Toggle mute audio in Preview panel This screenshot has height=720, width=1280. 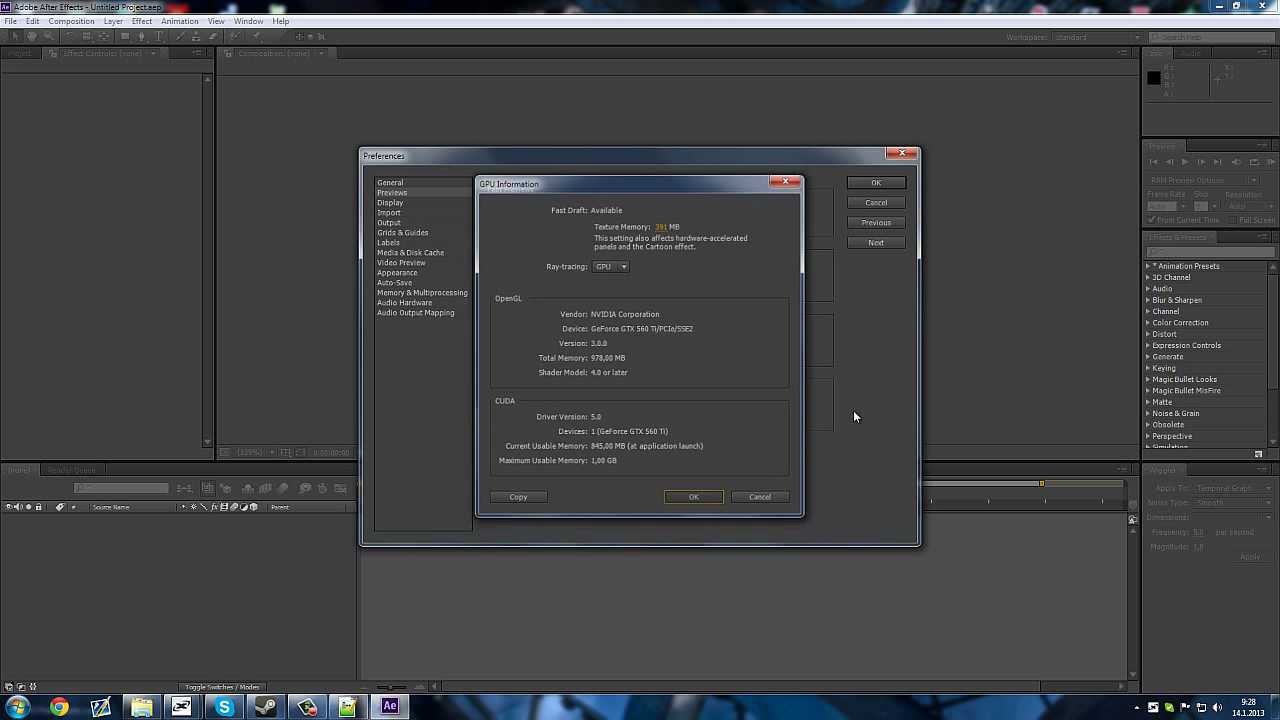click(1237, 162)
